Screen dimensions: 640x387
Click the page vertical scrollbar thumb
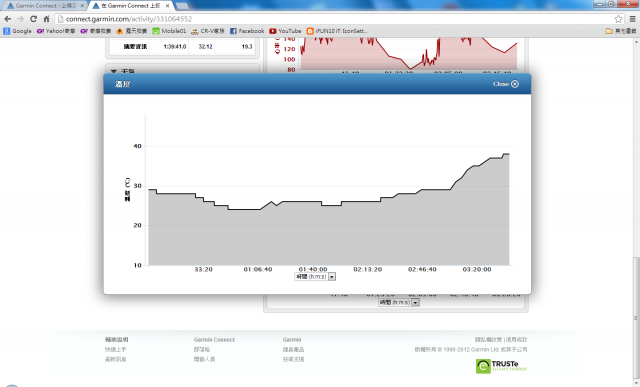click(636, 318)
